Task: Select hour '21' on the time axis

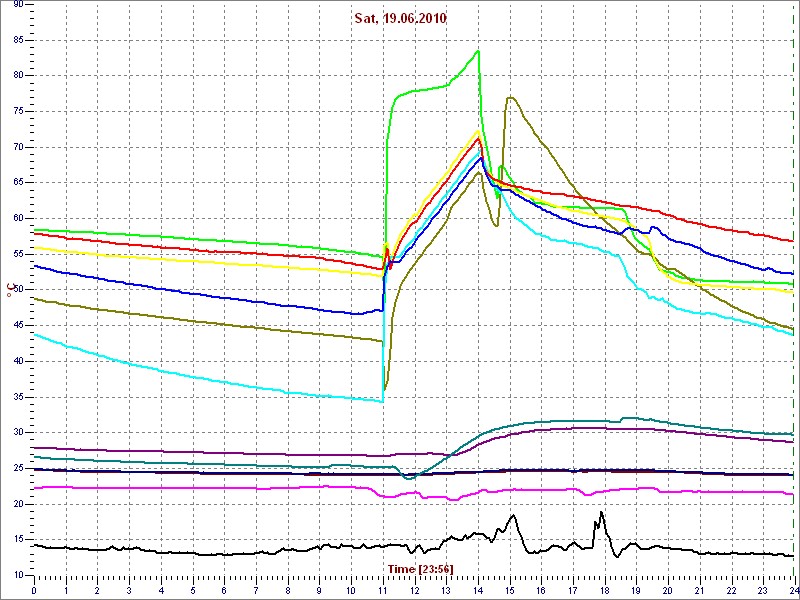Action: click(700, 590)
